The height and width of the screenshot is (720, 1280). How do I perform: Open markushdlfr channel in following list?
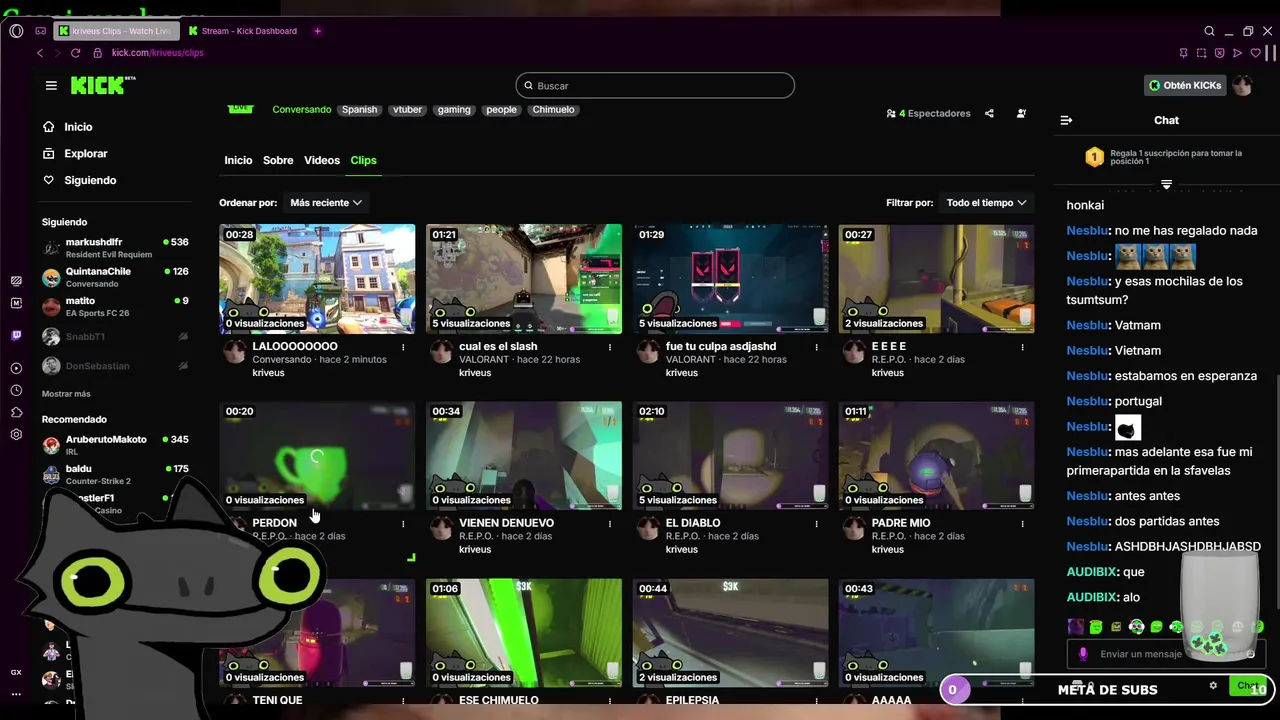[x=115, y=248]
